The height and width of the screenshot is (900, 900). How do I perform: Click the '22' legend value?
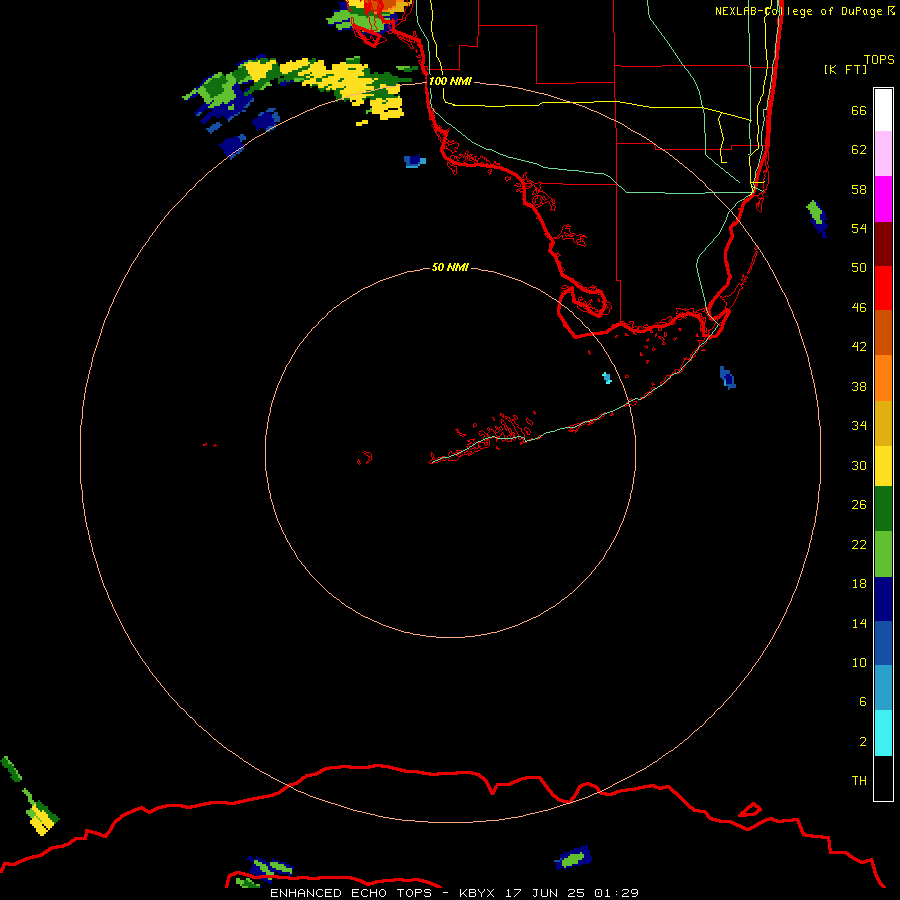pos(859,544)
